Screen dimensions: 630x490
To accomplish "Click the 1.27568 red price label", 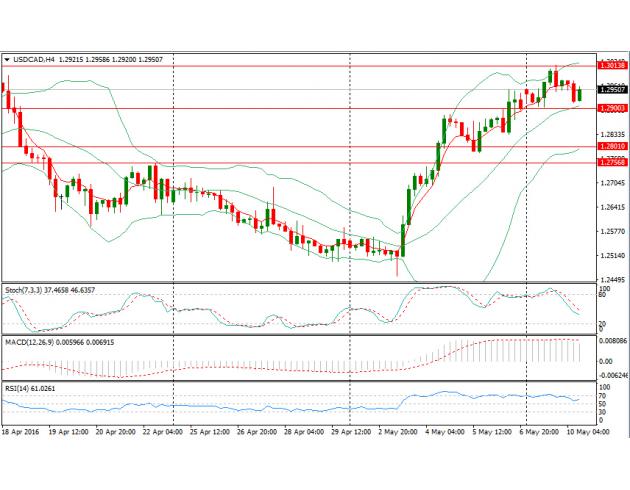I will coord(612,162).
